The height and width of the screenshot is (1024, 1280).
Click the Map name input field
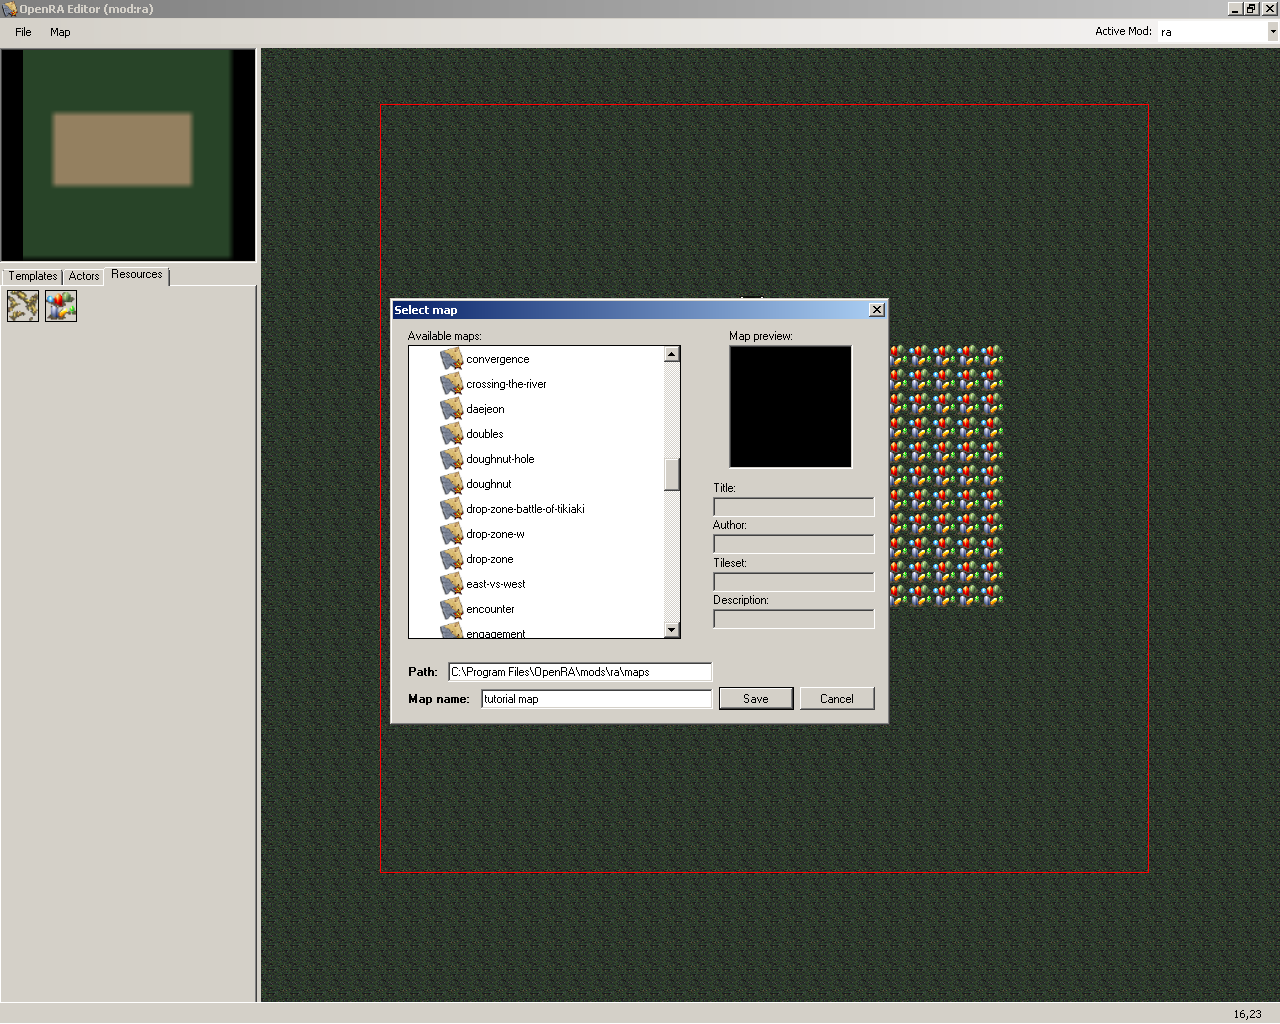pyautogui.click(x=597, y=699)
